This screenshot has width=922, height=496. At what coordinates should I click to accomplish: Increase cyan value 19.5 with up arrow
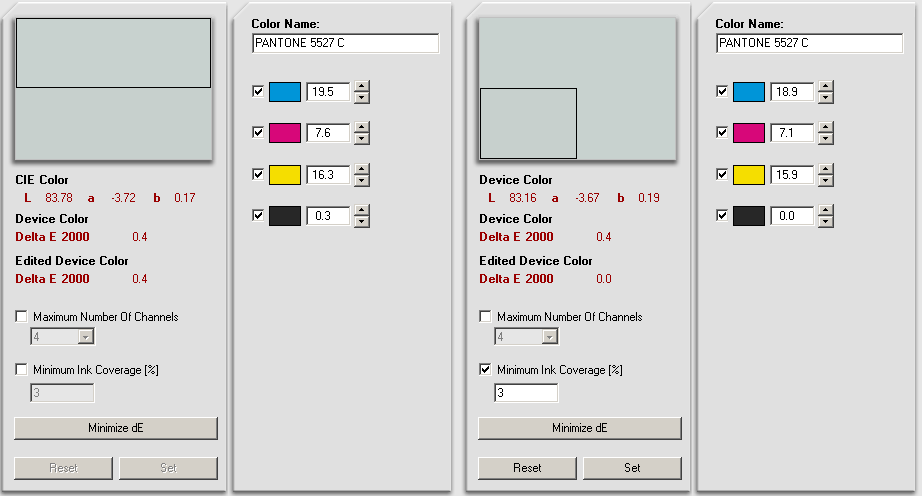click(x=362, y=86)
